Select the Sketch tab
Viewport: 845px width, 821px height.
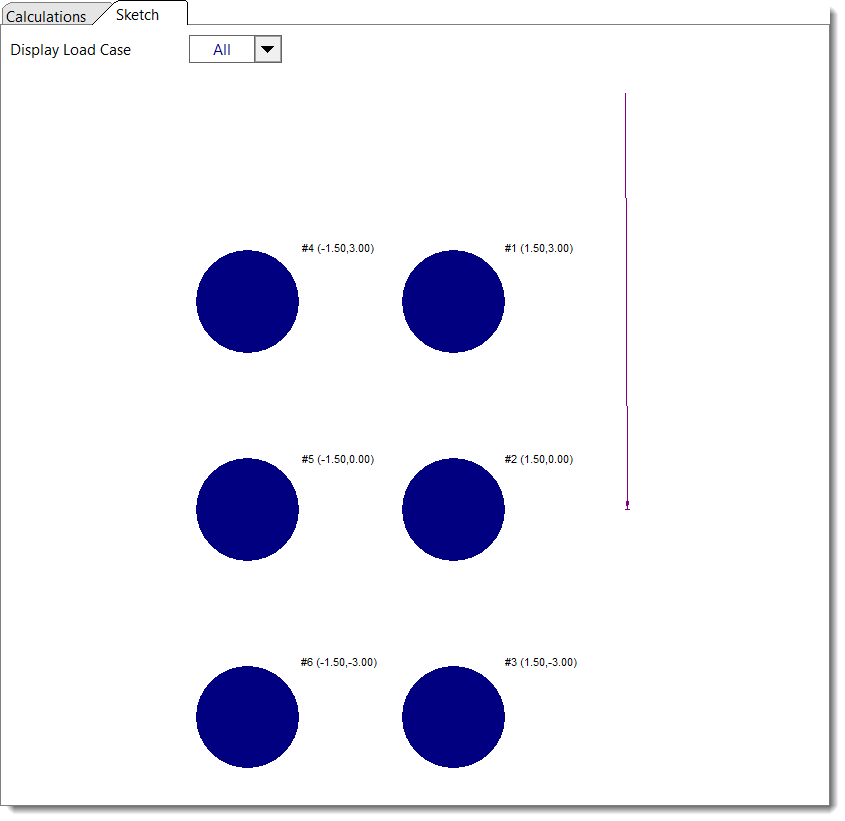pyautogui.click(x=137, y=15)
